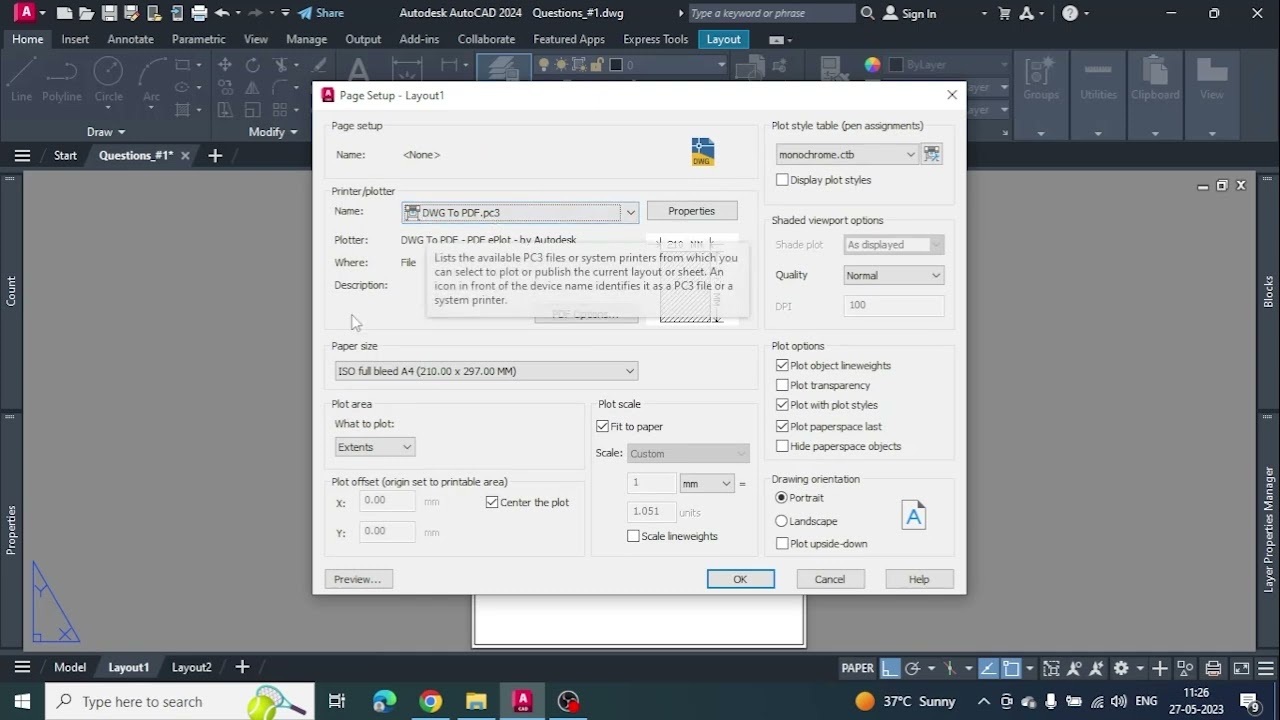Click the Cancel button in Page Setup
The image size is (1280, 720).
(x=830, y=579)
